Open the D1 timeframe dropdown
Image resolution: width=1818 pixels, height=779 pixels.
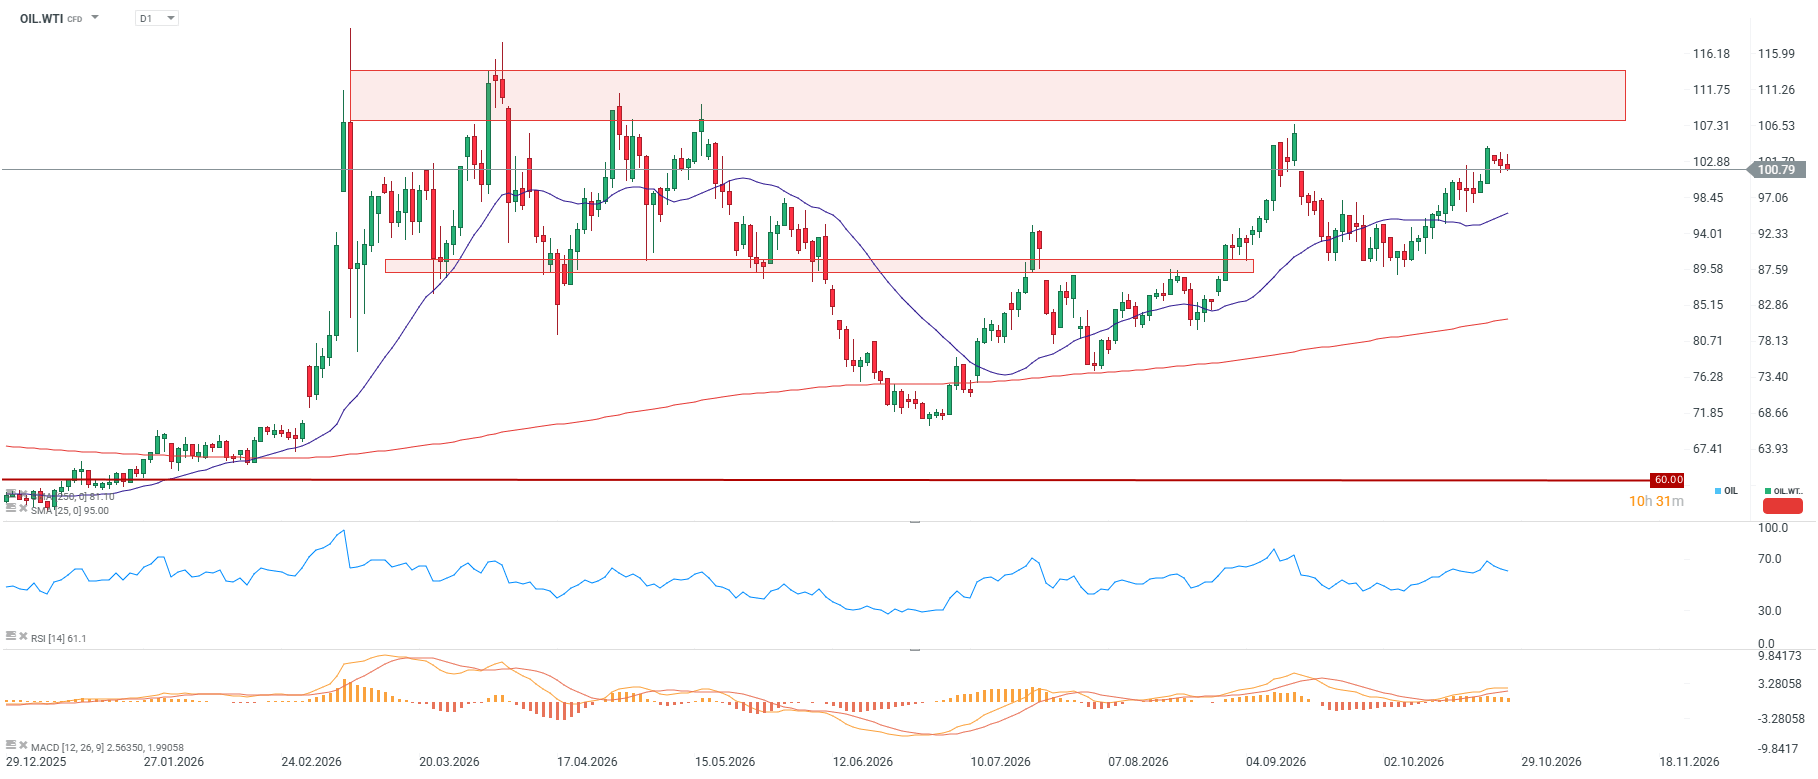click(x=157, y=18)
